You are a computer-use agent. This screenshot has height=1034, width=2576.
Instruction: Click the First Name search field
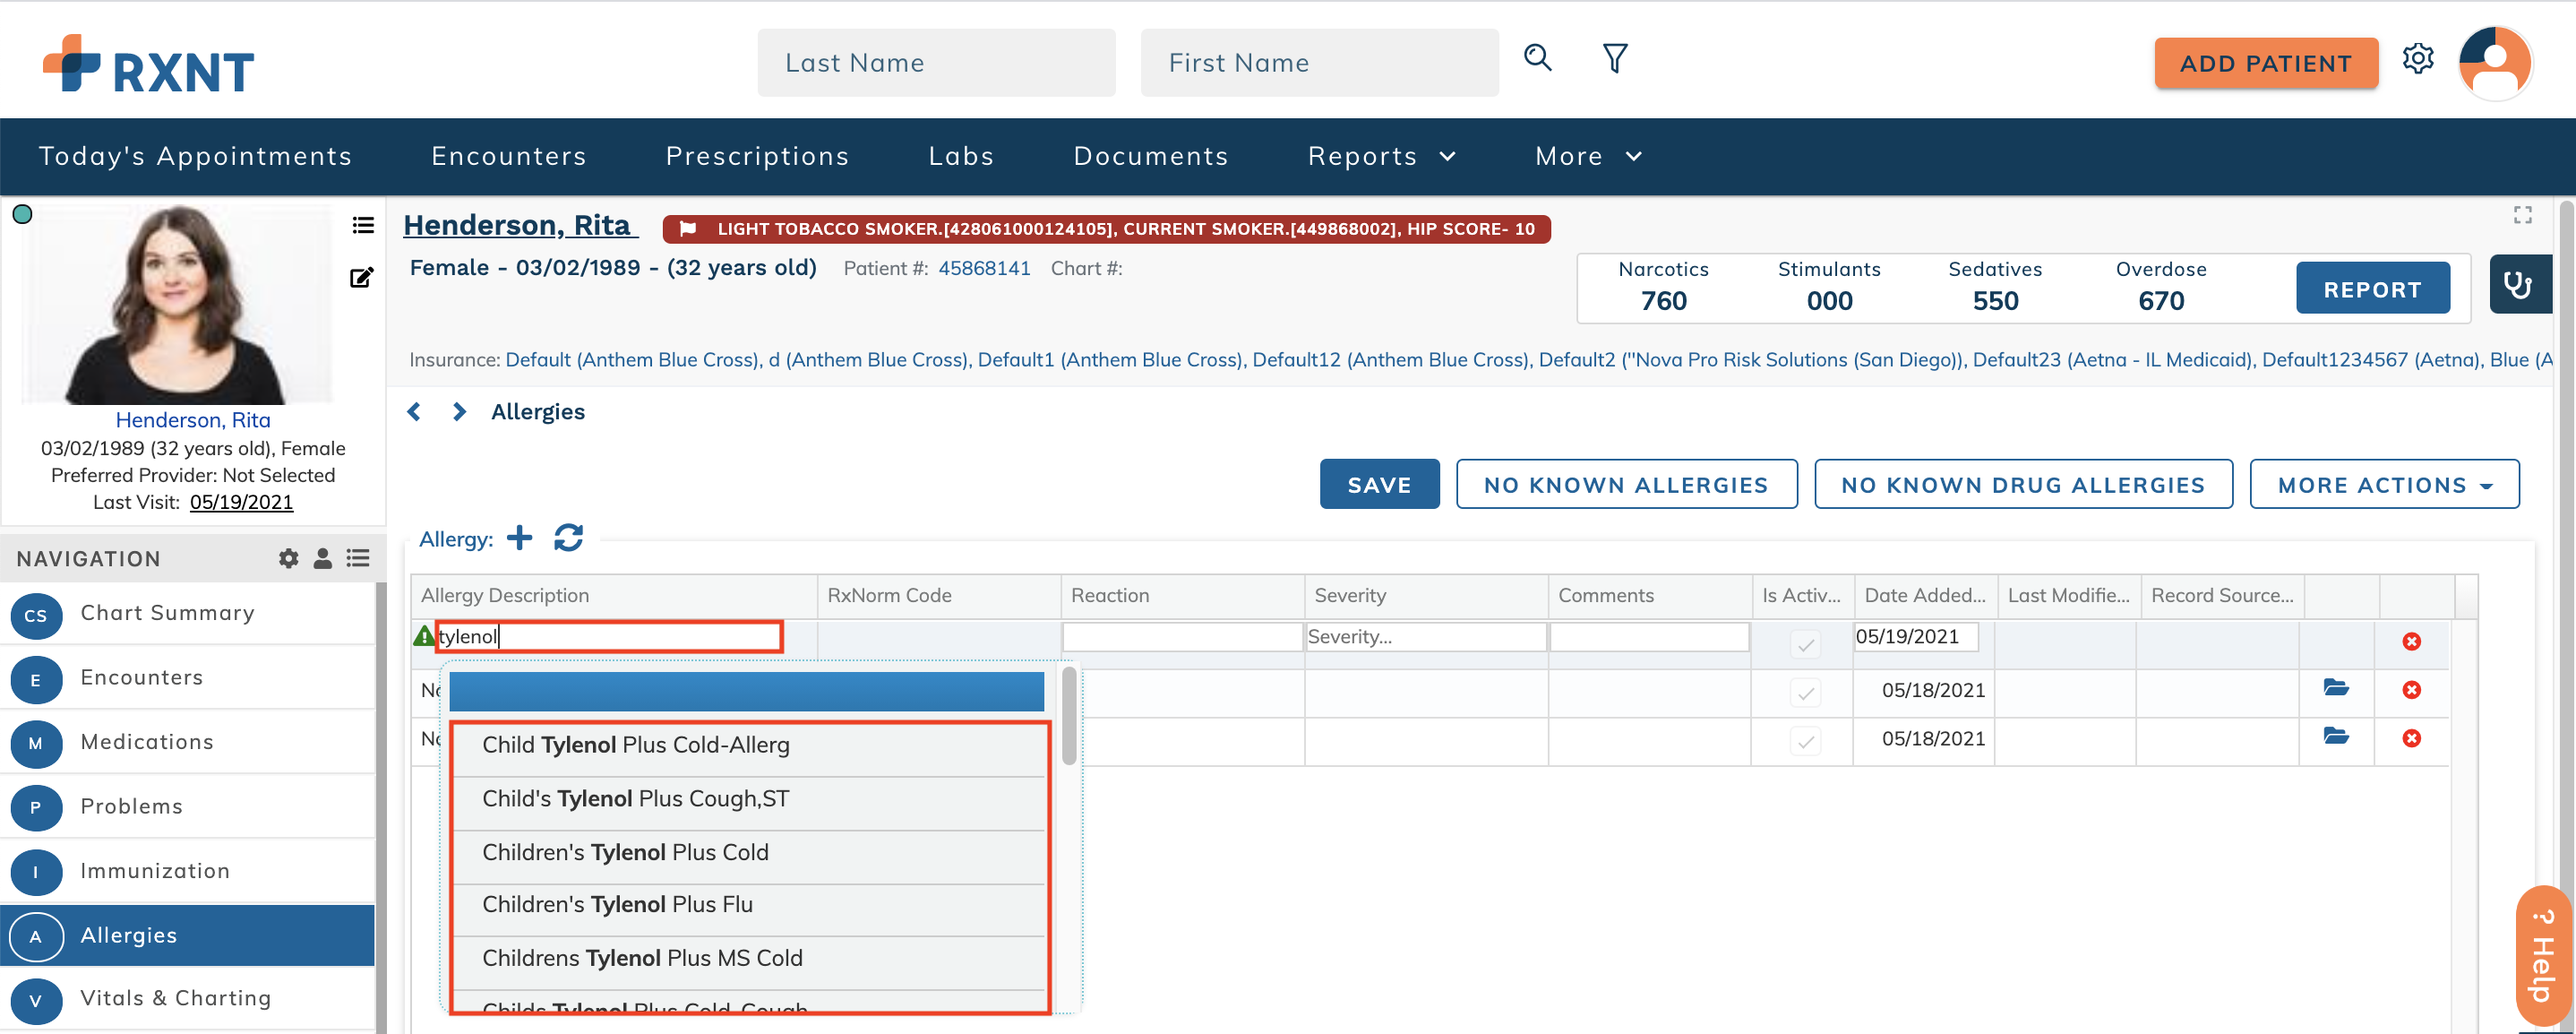click(x=1319, y=63)
